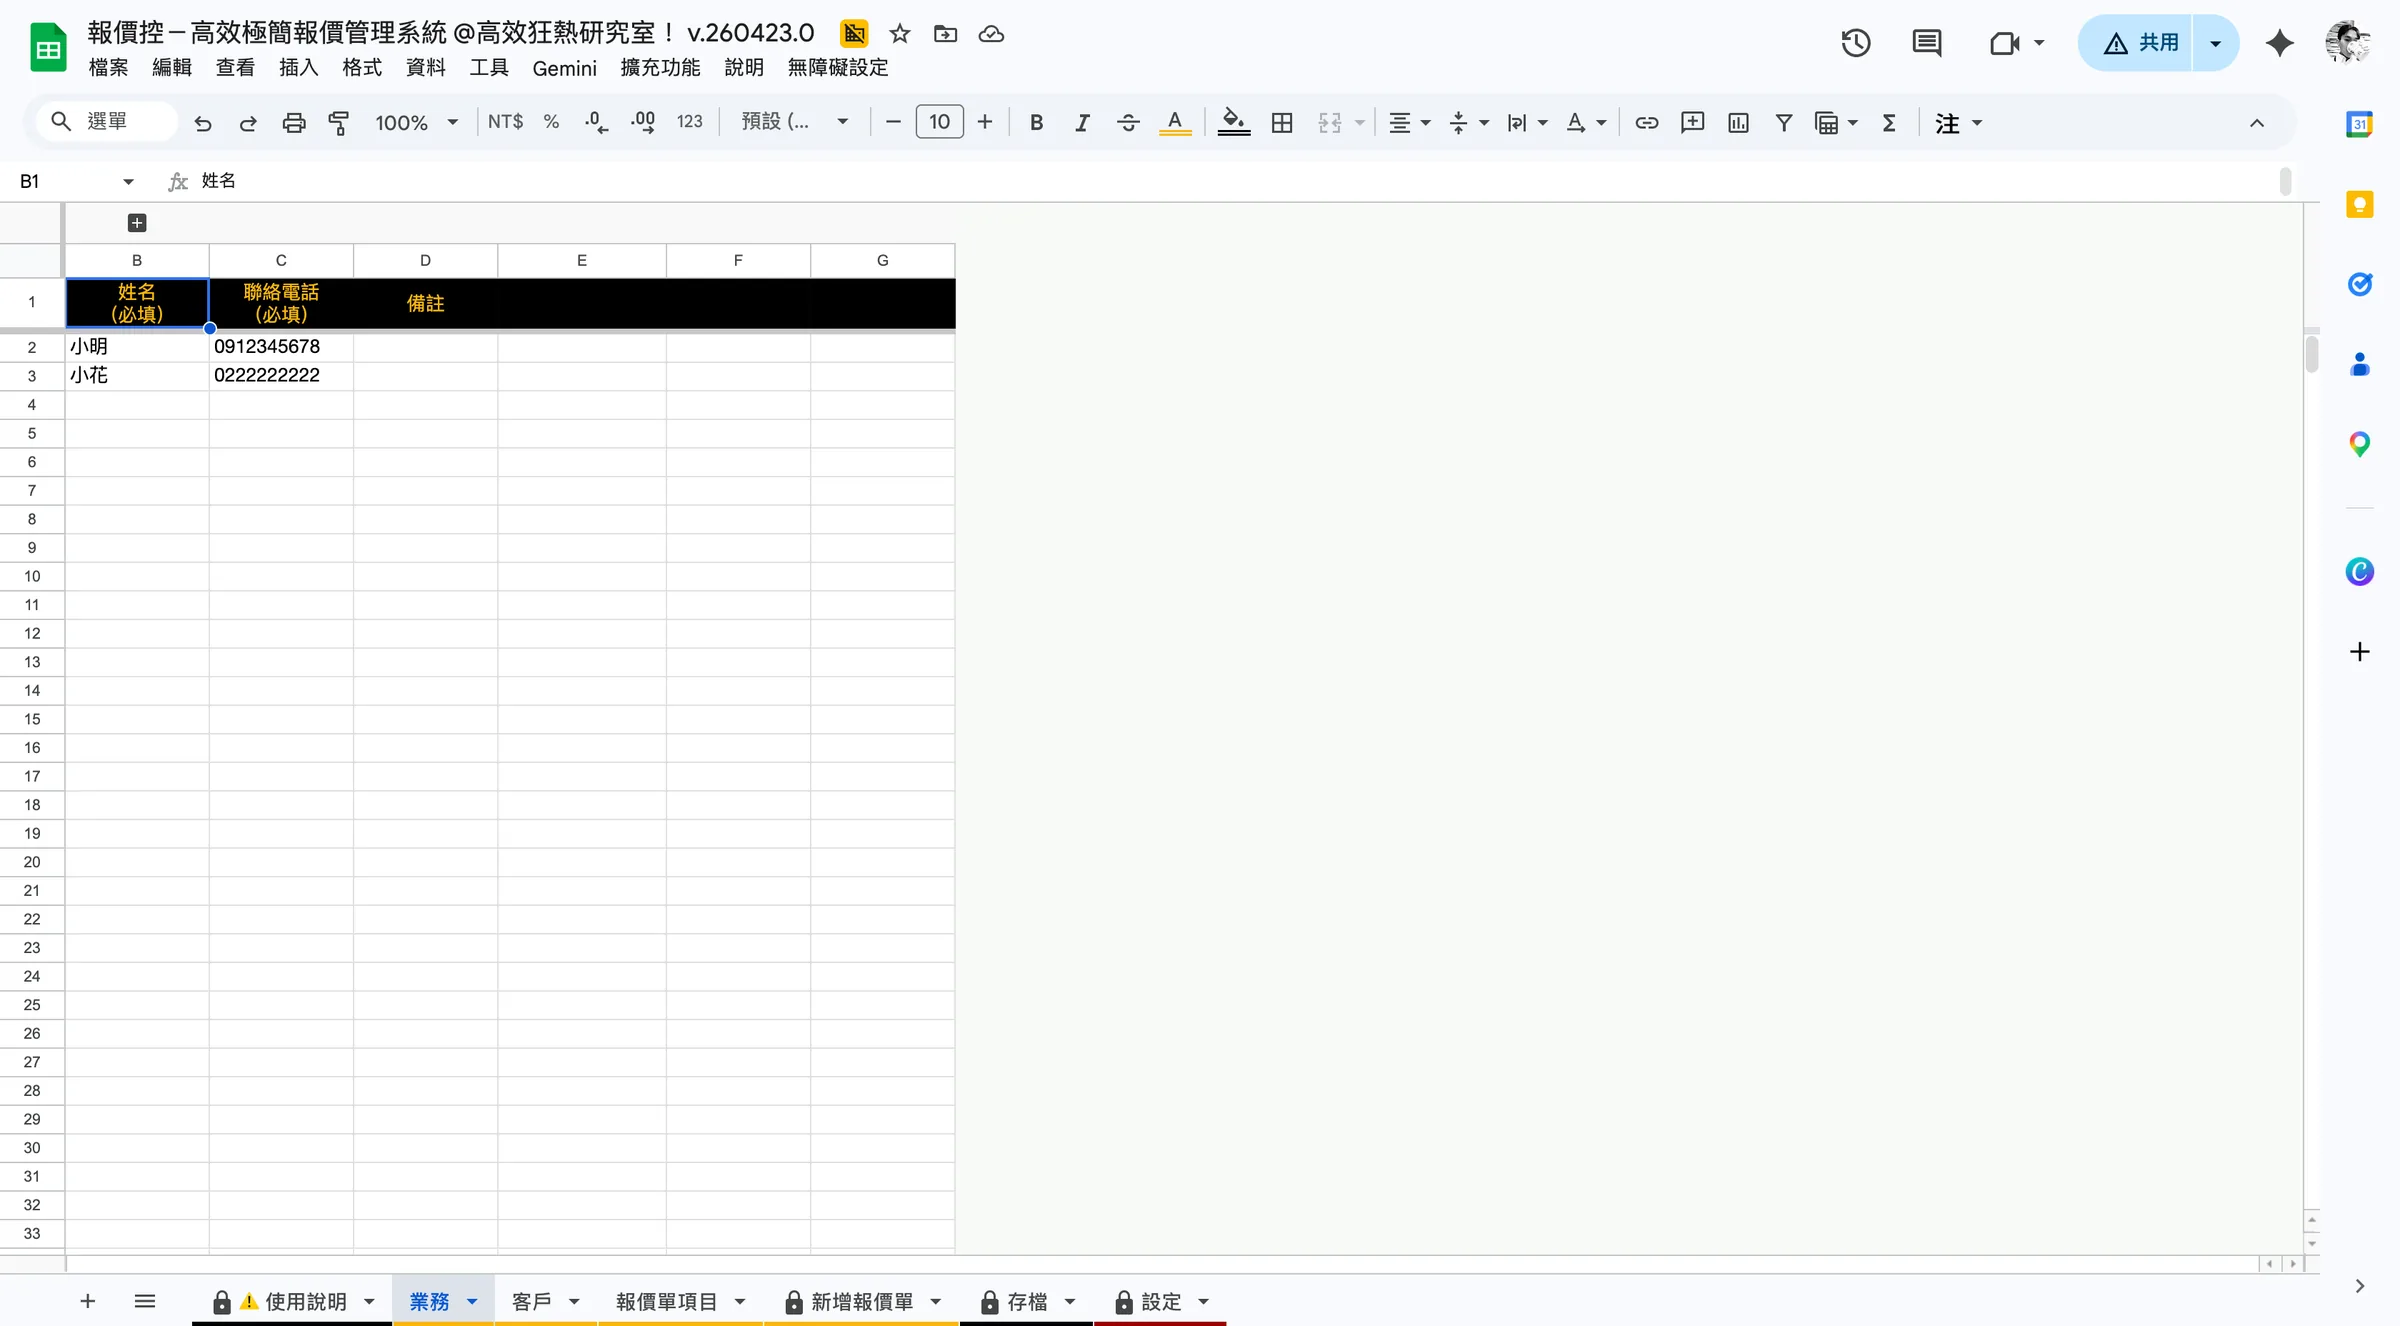Open Google Maps in side panel

[x=2360, y=445]
